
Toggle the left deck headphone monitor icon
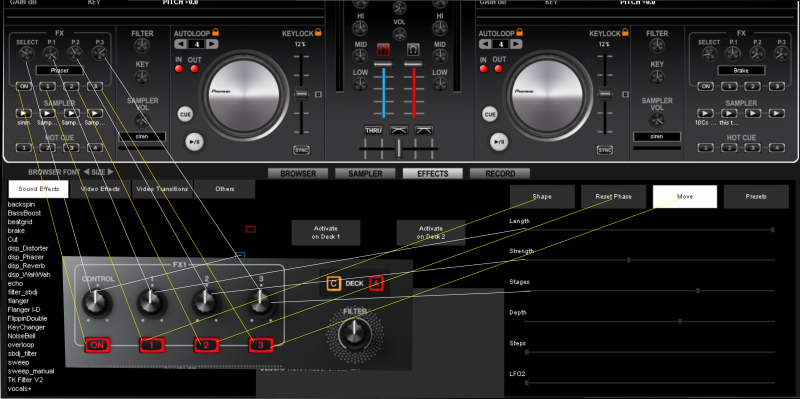coord(383,49)
